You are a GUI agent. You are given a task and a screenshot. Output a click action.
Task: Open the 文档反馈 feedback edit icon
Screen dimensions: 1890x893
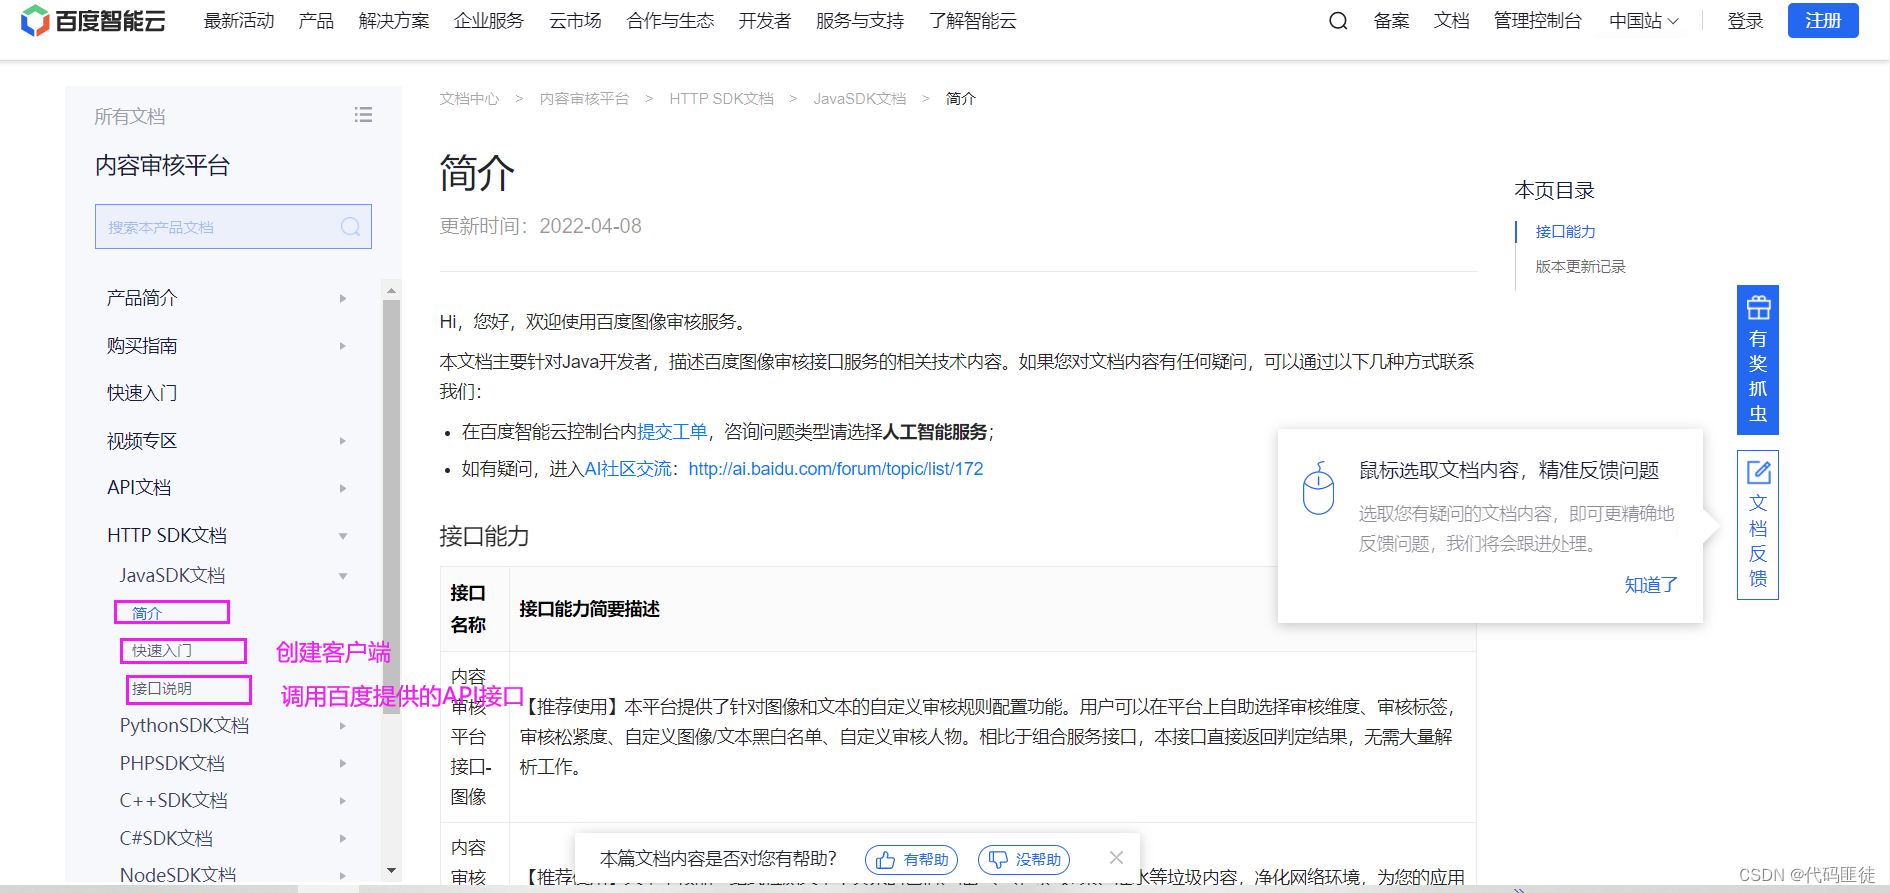[x=1758, y=472]
